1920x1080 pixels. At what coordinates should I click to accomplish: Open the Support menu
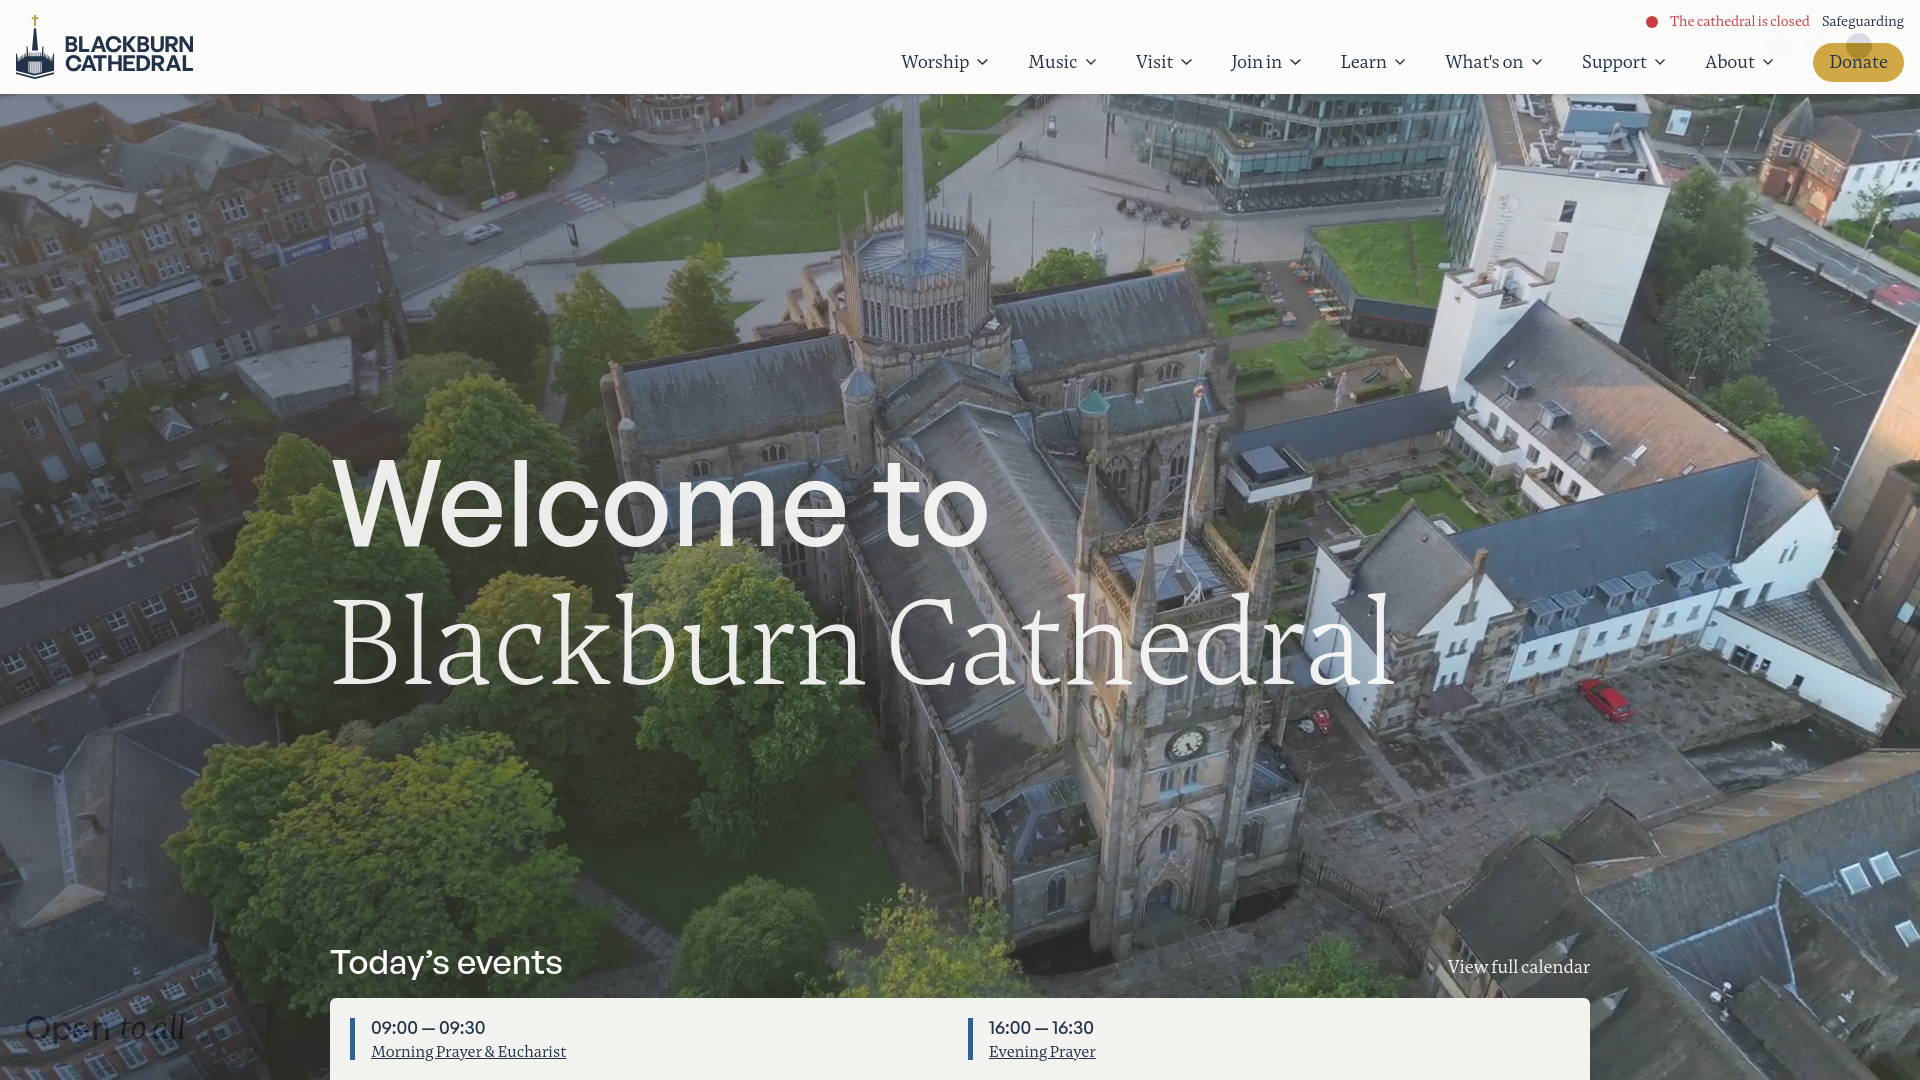(x=1614, y=62)
